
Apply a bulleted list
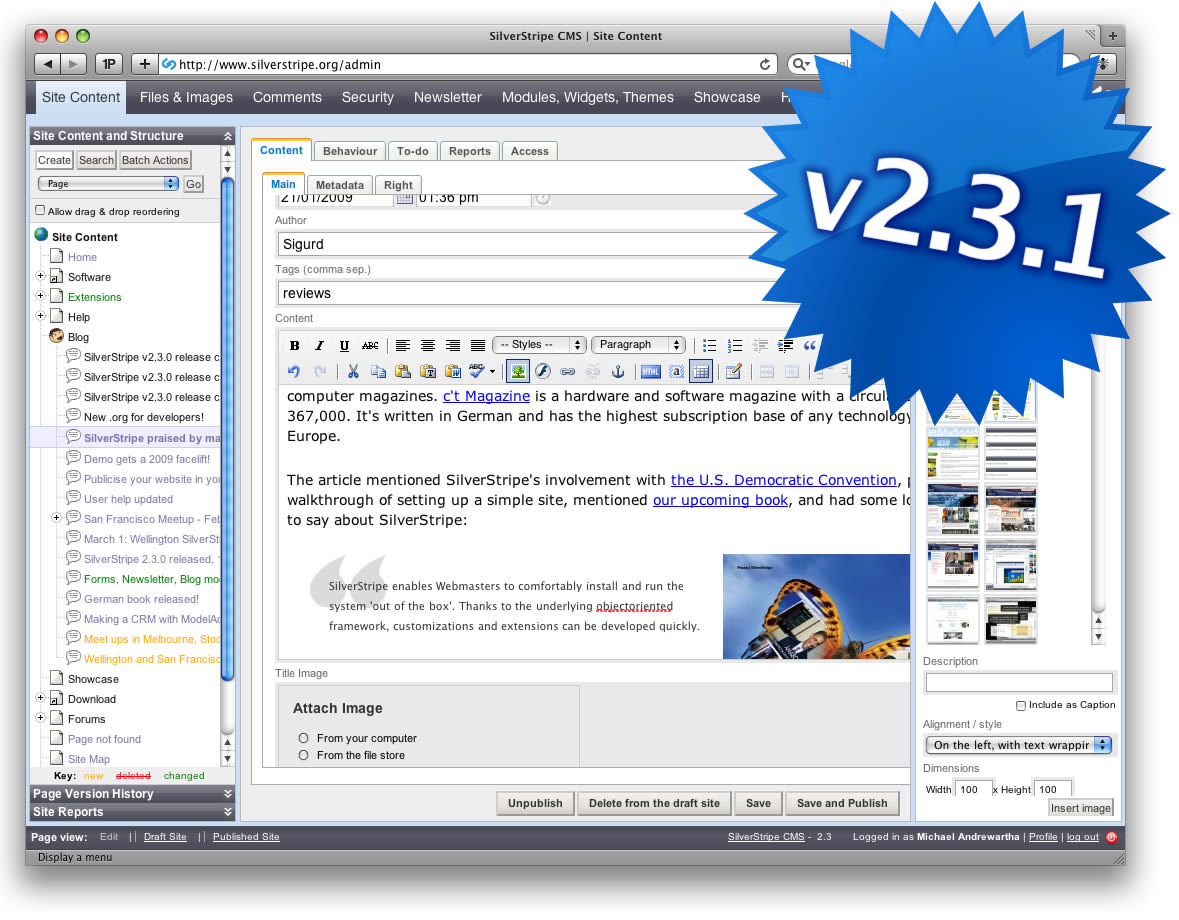(x=708, y=345)
